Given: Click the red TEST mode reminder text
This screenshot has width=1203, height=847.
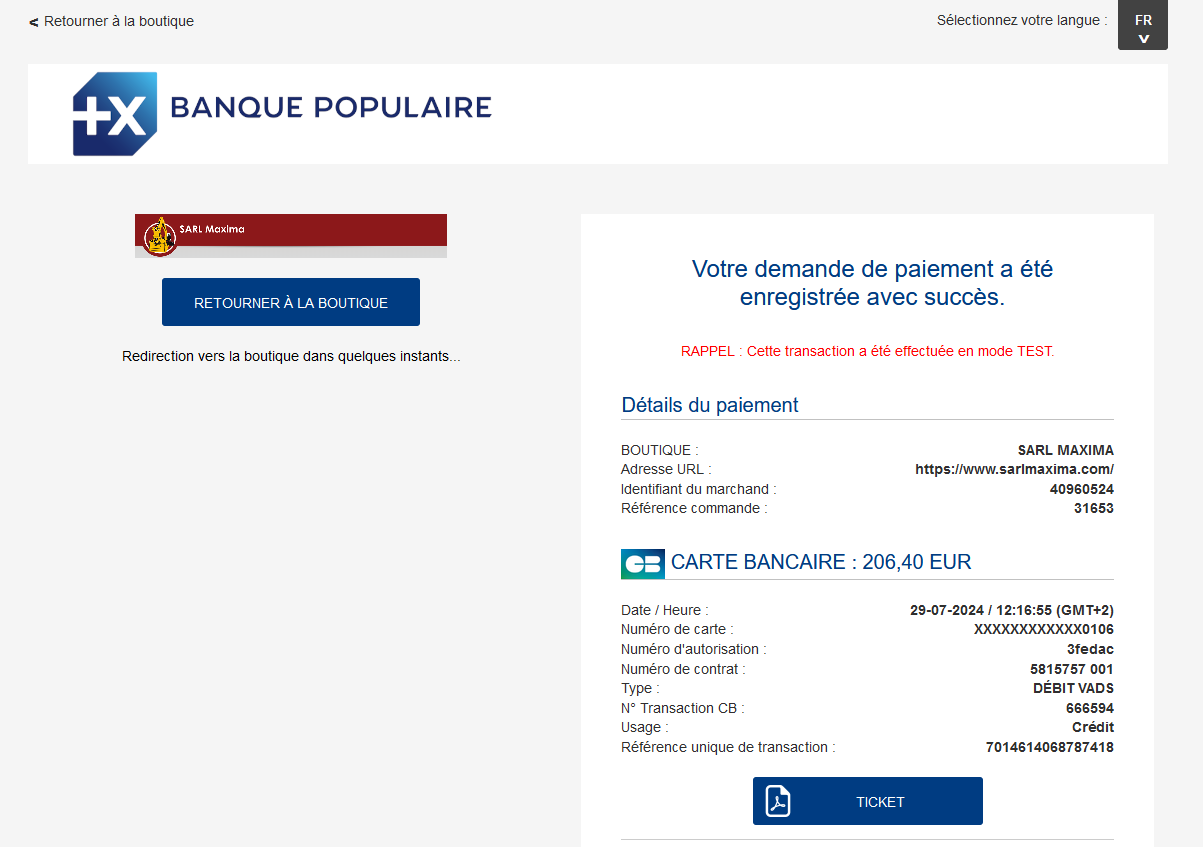Looking at the screenshot, I should pyautogui.click(x=867, y=351).
